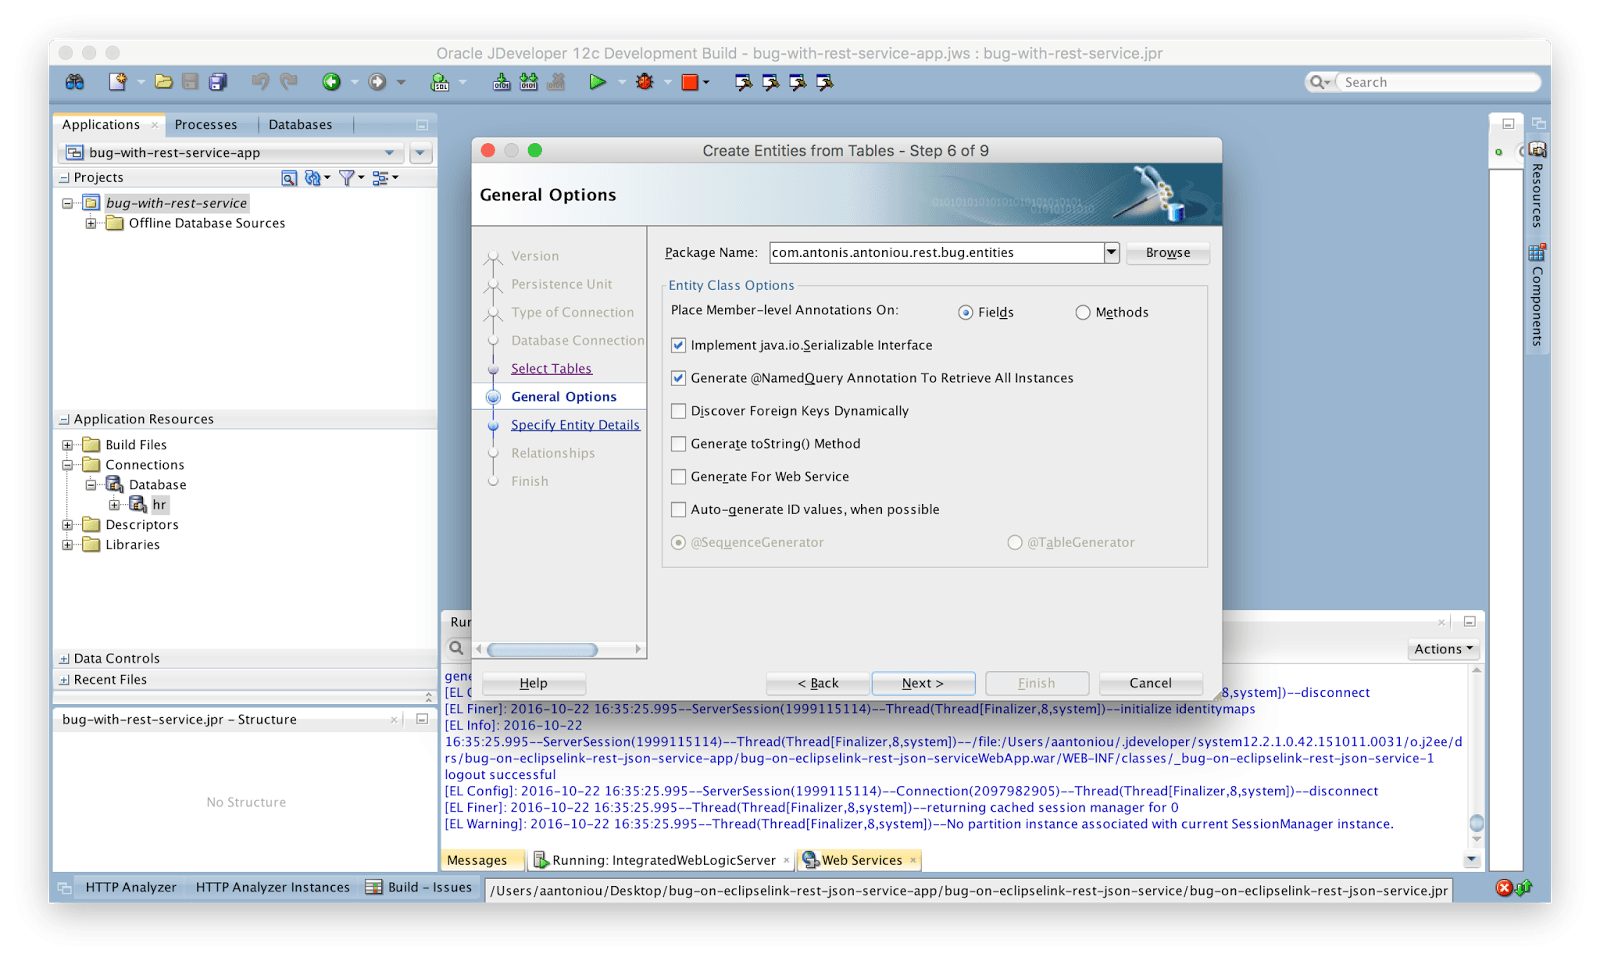Image resolution: width=1600 pixels, height=961 pixels.
Task: Click the Components palette icon on right edge
Action: coord(1538,252)
